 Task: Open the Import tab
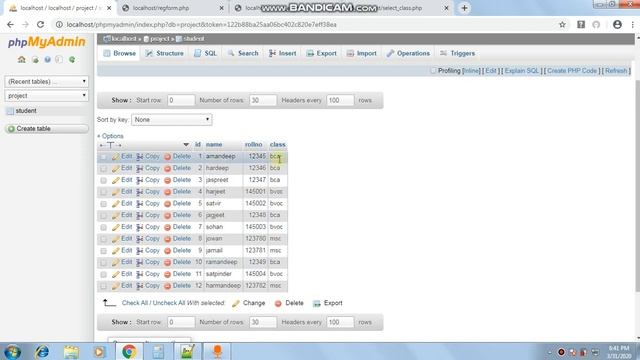click(x=362, y=53)
